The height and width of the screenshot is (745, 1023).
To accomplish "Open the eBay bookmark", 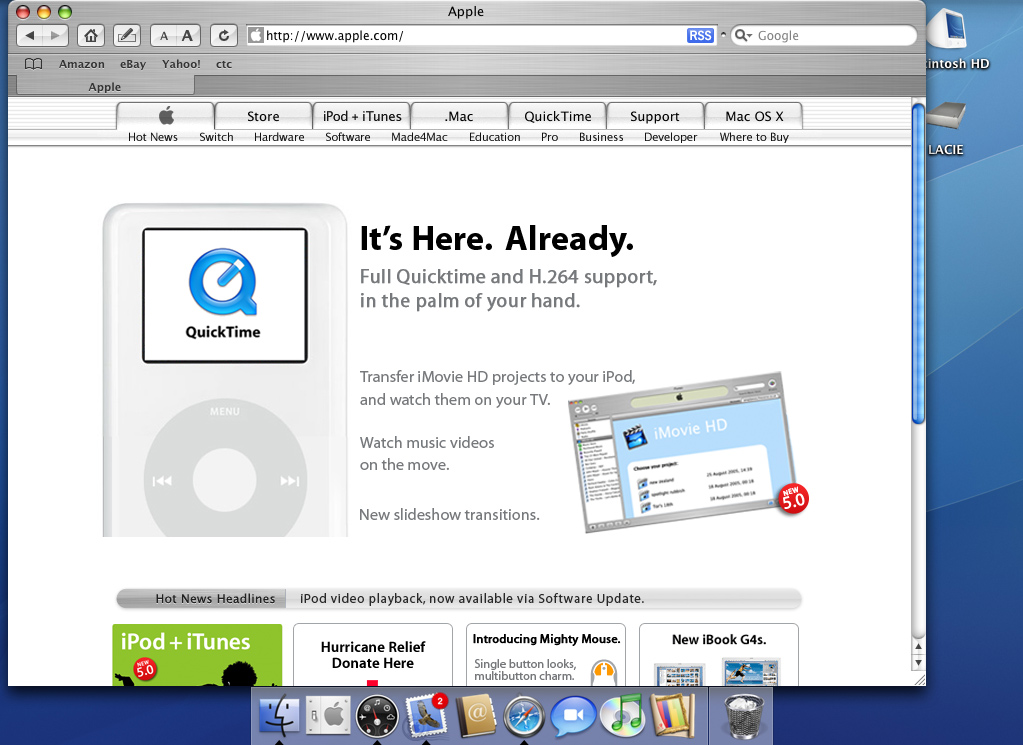I will click(133, 64).
